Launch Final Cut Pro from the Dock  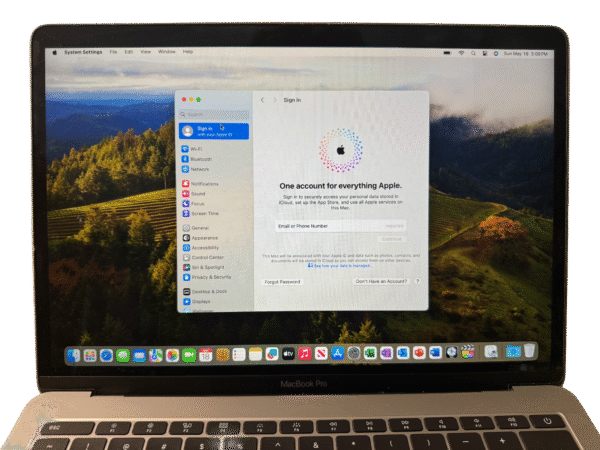click(x=468, y=352)
